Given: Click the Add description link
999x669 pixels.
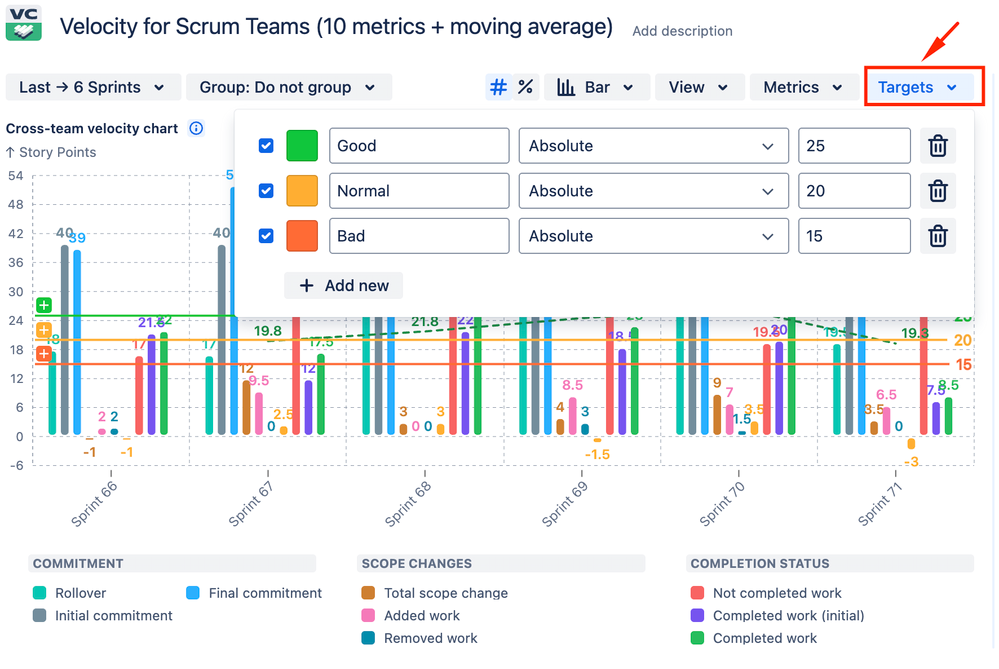Looking at the screenshot, I should tap(682, 31).
